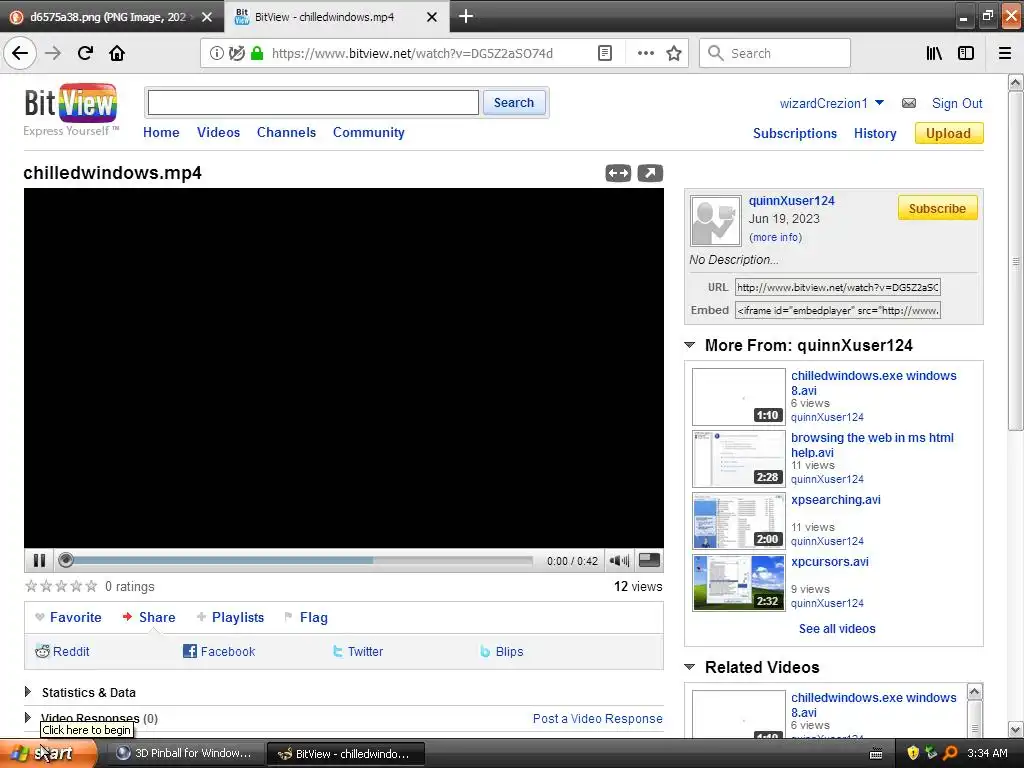Switch the player to wide mode icon
This screenshot has height=768, width=1024.
618,173
